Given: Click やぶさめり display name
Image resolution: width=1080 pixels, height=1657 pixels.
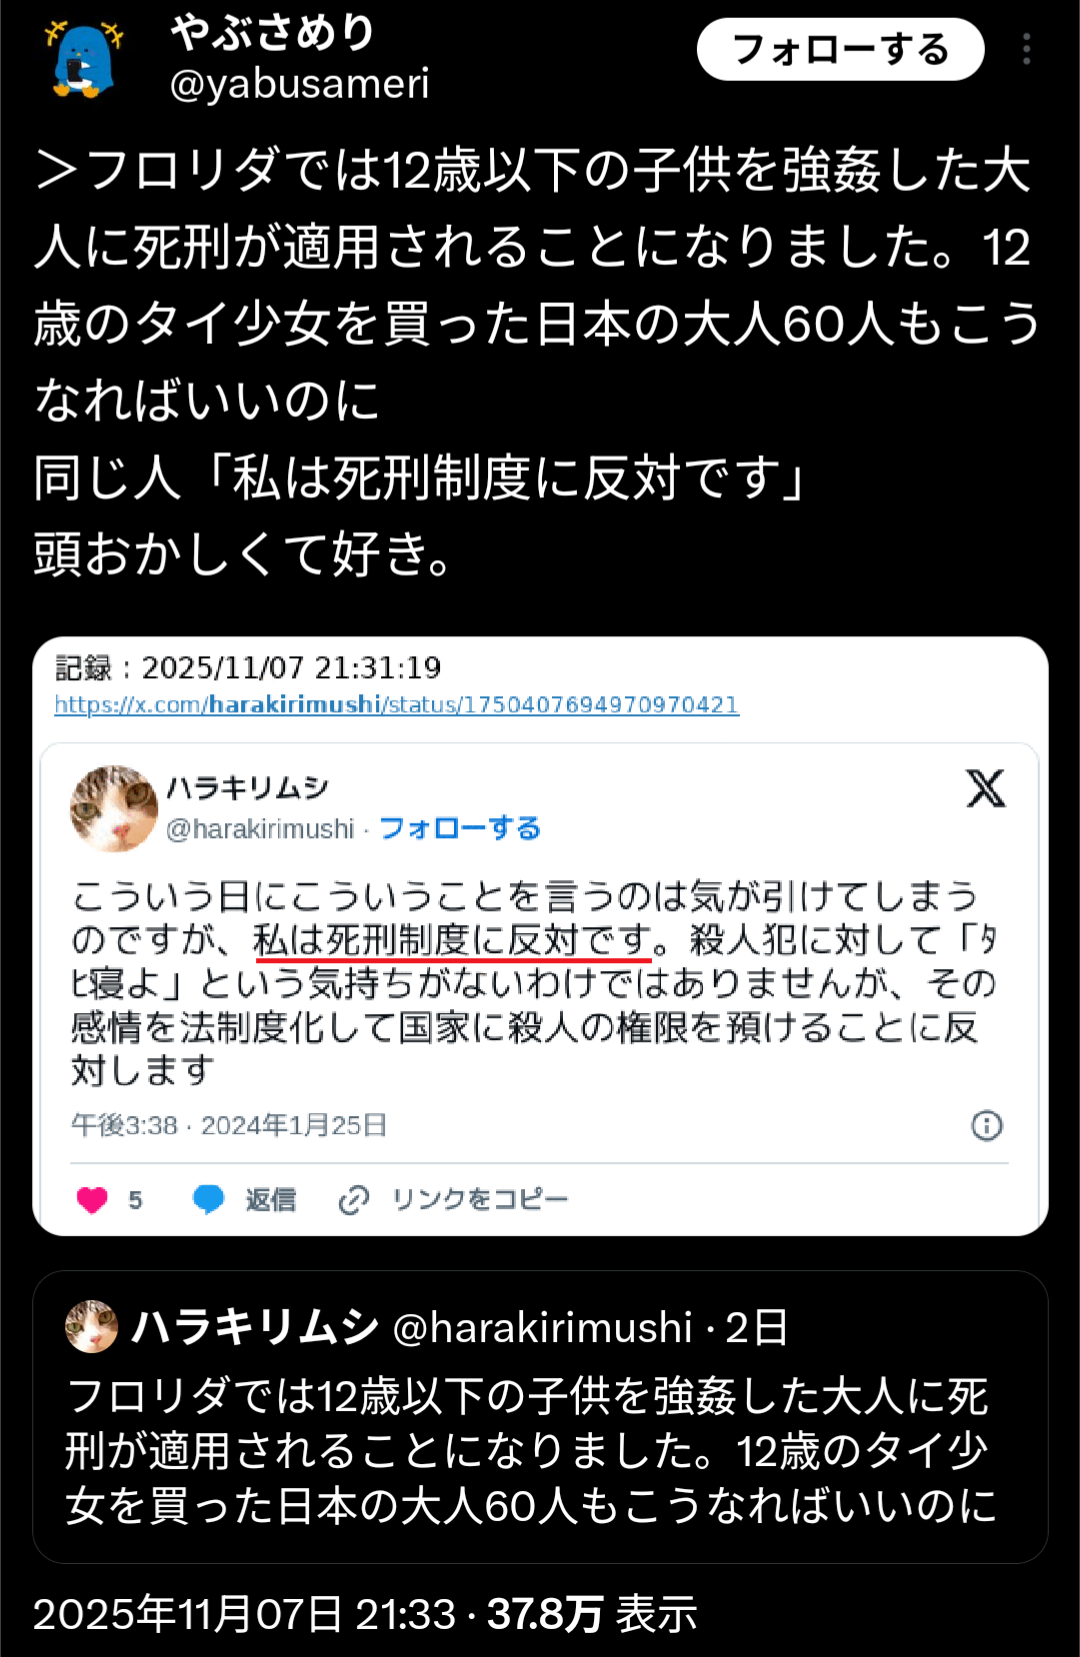Looking at the screenshot, I should (272, 32).
